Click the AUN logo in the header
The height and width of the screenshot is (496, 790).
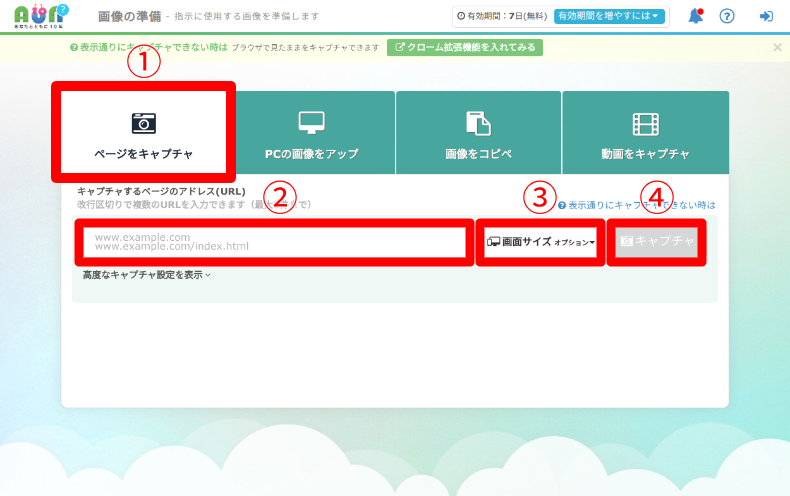click(41, 16)
